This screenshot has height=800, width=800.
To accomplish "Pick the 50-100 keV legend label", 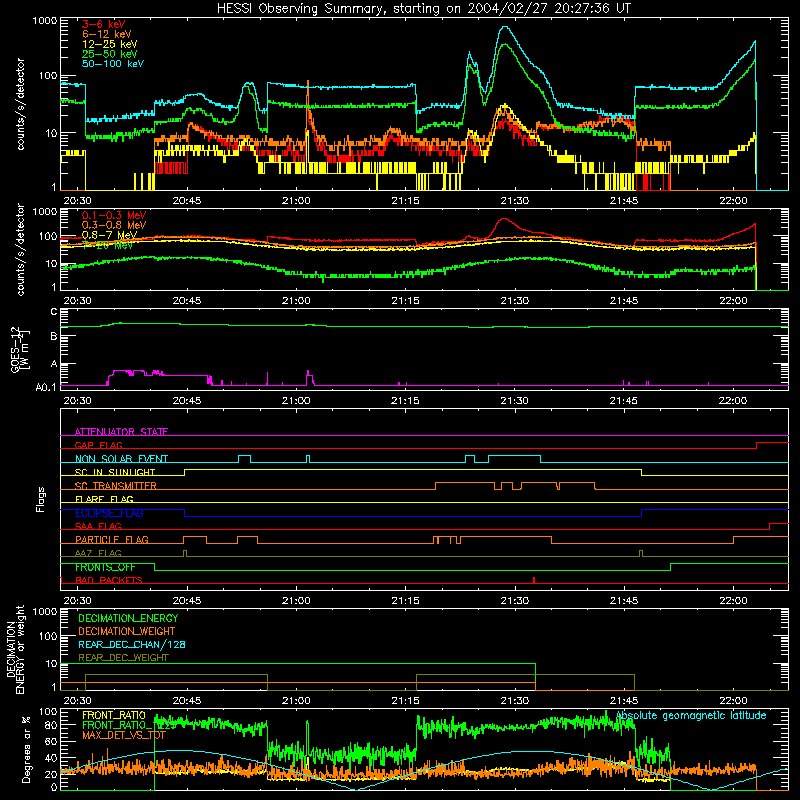I will [113, 63].
